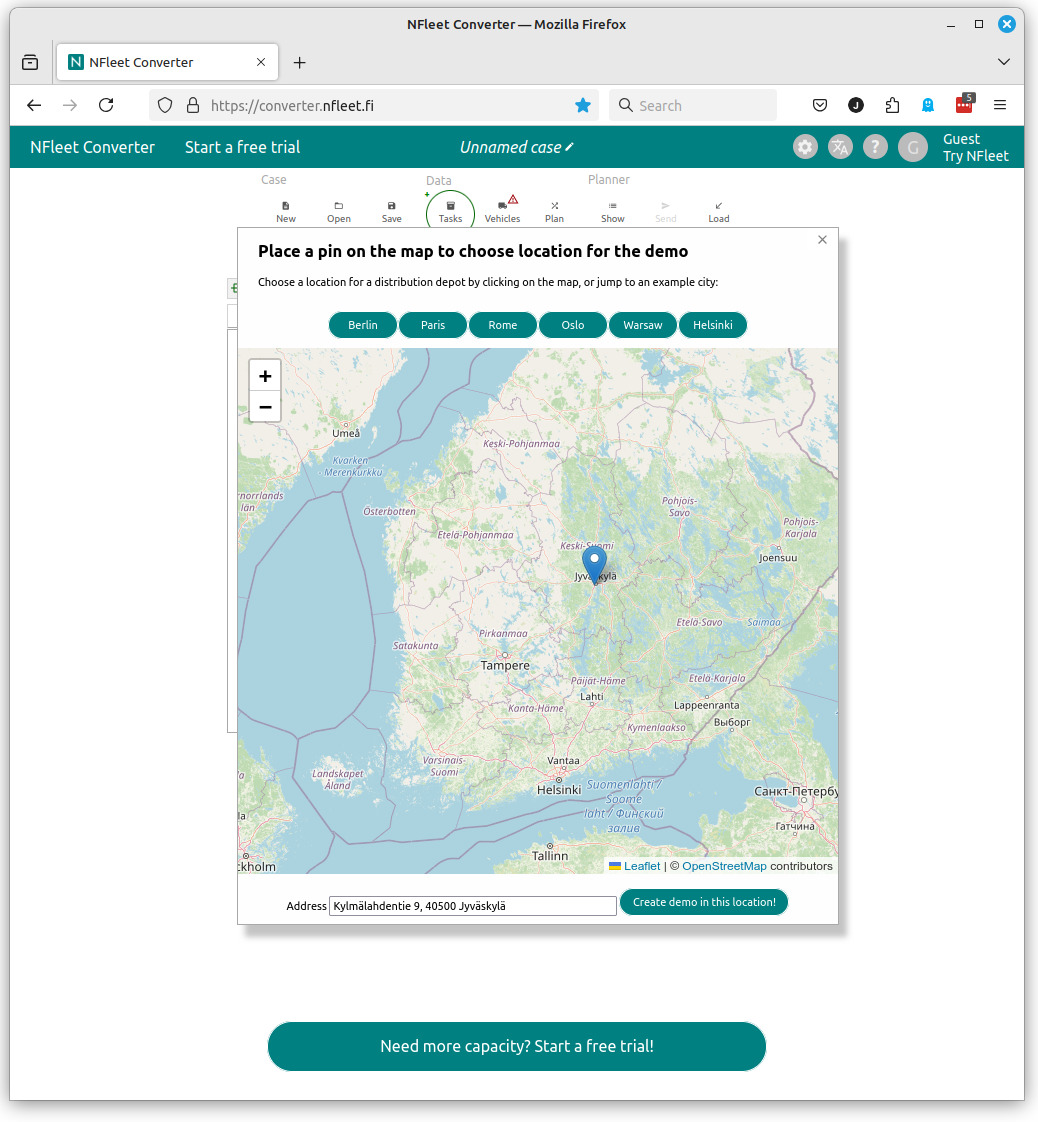1038x1122 pixels.
Task: Click the Load planner icon
Action: [x=719, y=212]
